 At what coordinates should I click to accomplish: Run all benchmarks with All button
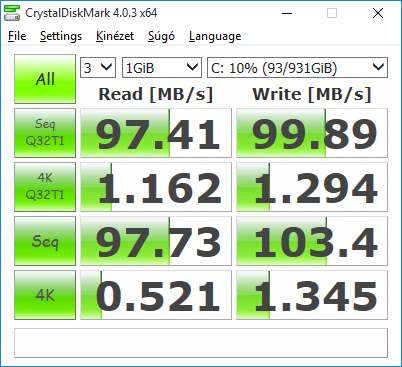pyautogui.click(x=45, y=79)
